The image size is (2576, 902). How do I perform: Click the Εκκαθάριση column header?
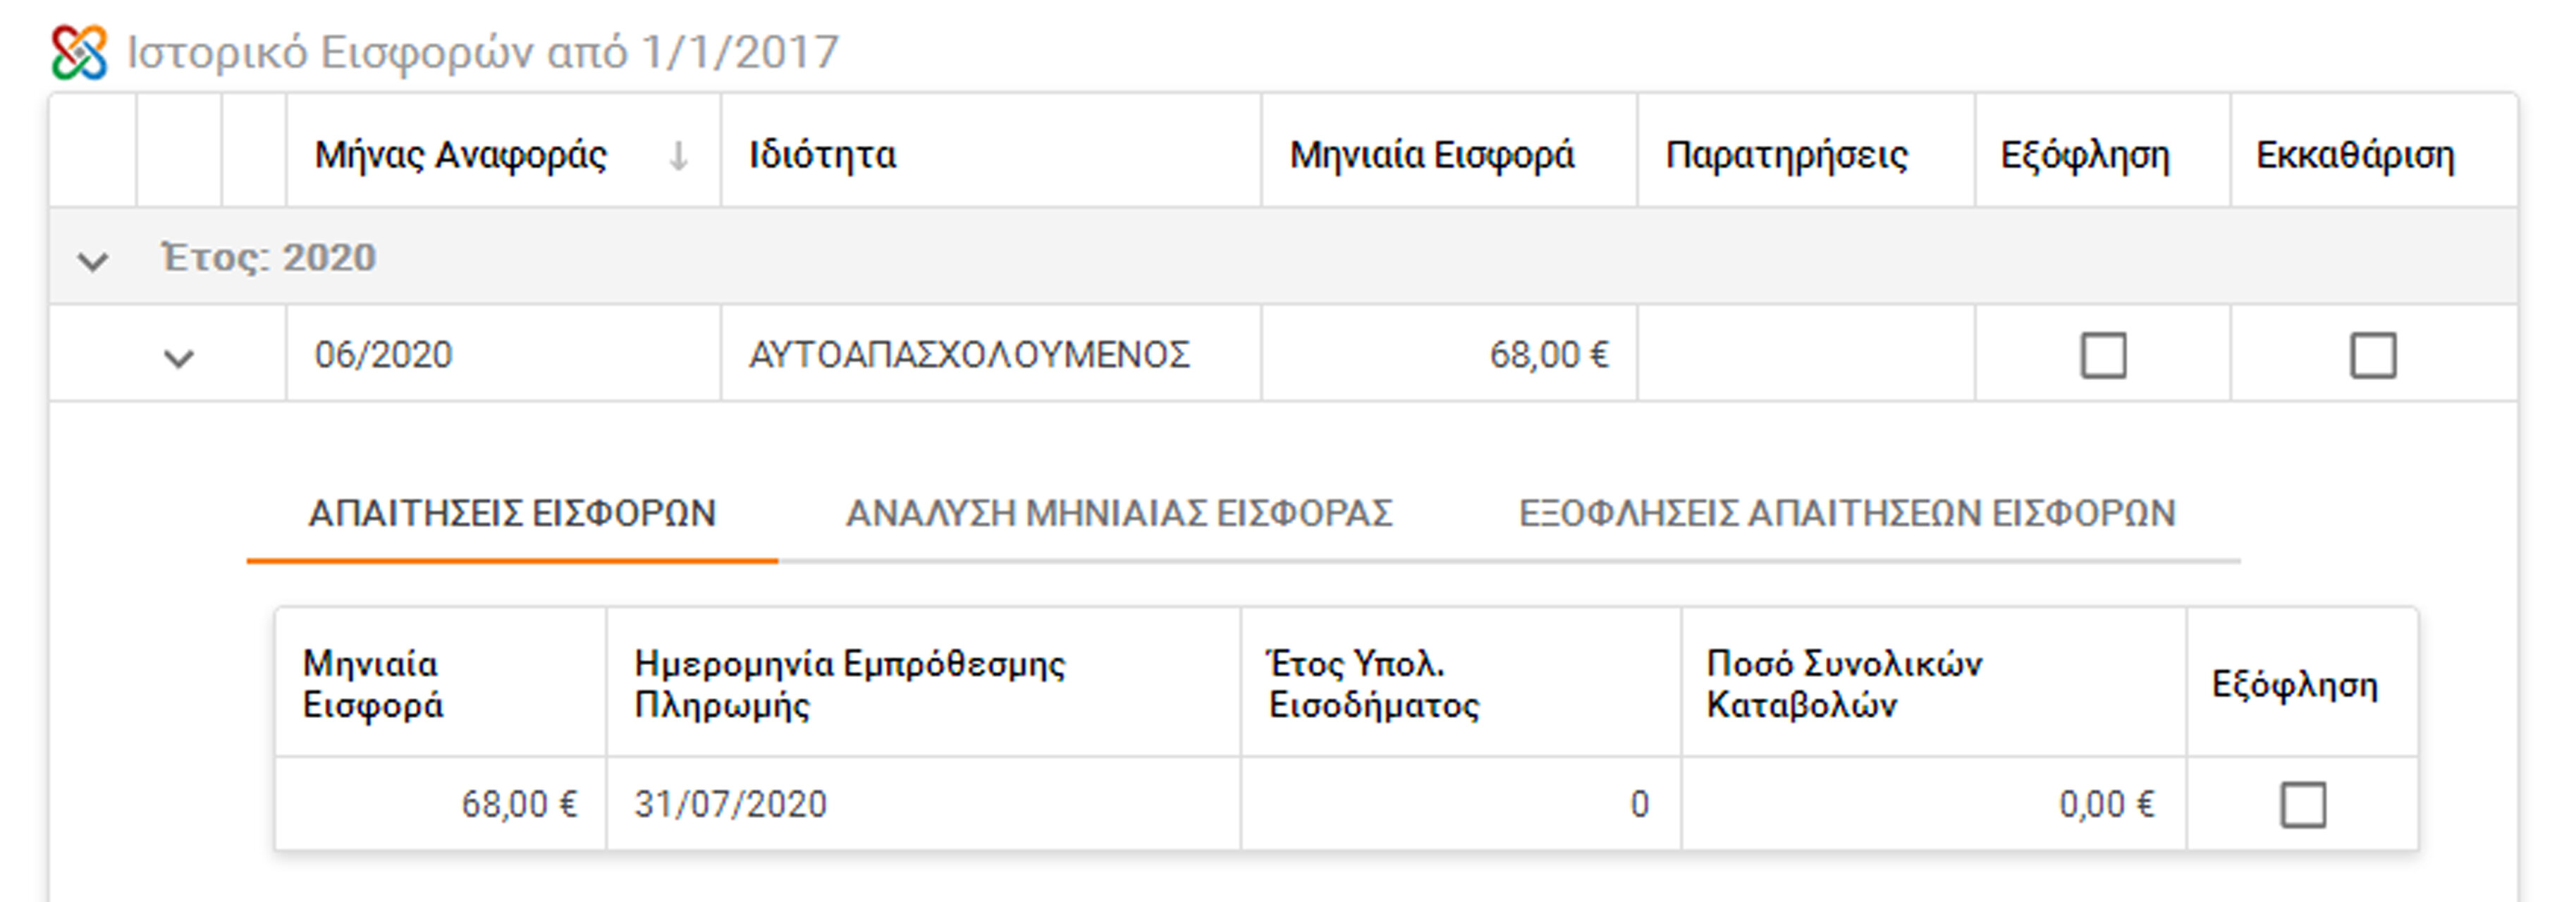click(x=2355, y=156)
